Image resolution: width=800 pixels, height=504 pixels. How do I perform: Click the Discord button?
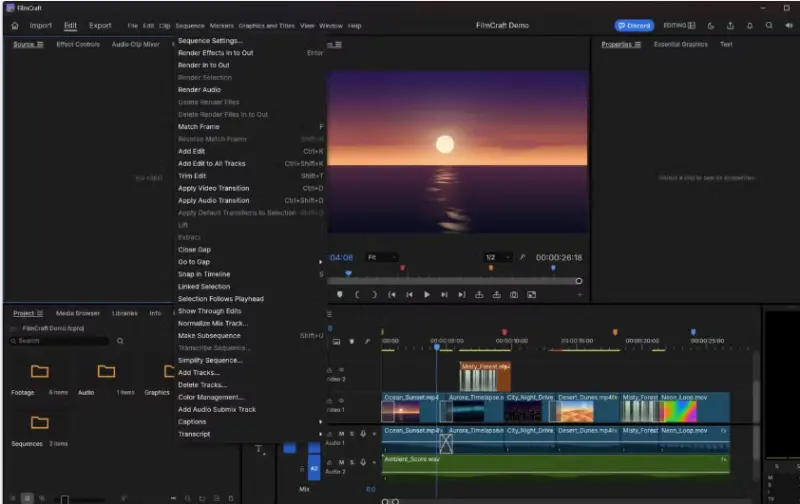pyautogui.click(x=634, y=26)
